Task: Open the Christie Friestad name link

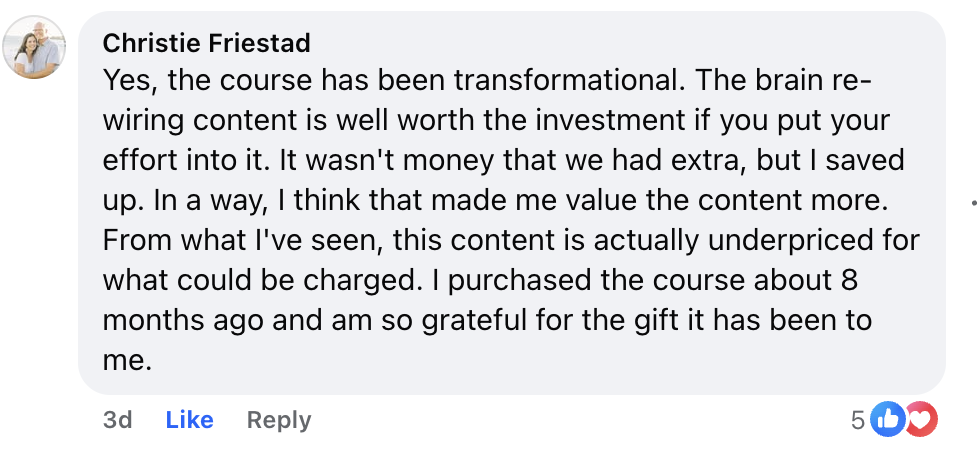Action: (x=207, y=43)
